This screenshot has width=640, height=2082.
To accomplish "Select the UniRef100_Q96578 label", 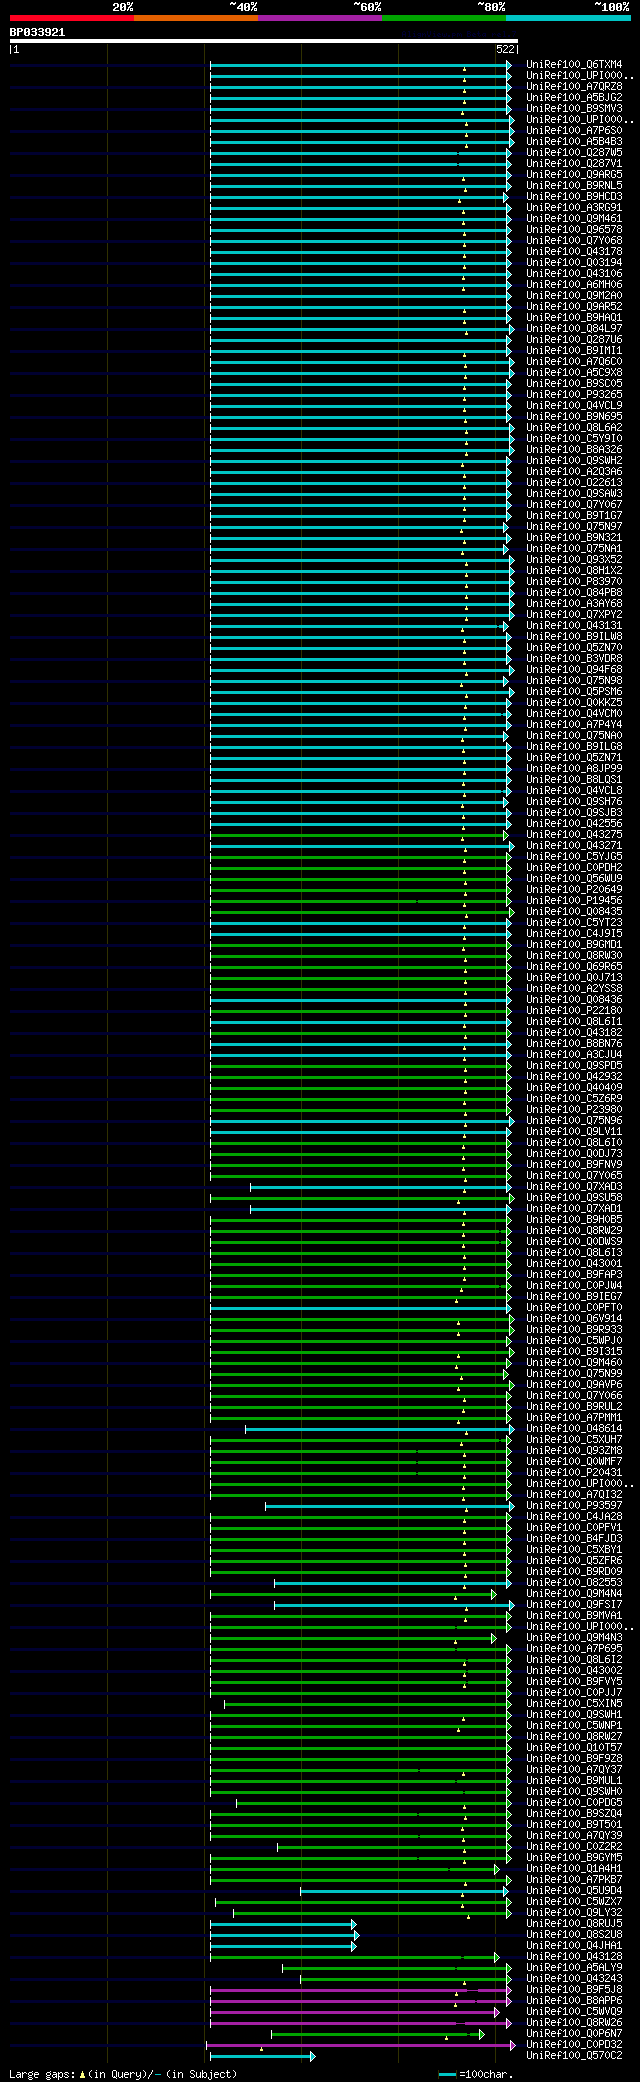I will pyautogui.click(x=574, y=230).
